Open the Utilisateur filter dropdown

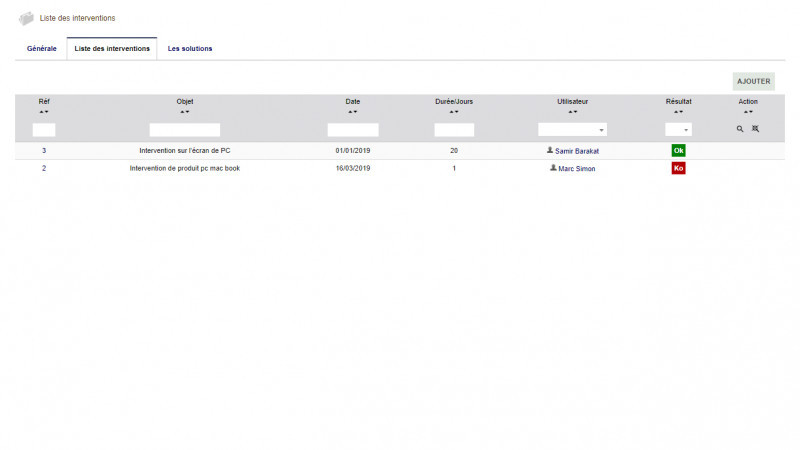pos(573,130)
